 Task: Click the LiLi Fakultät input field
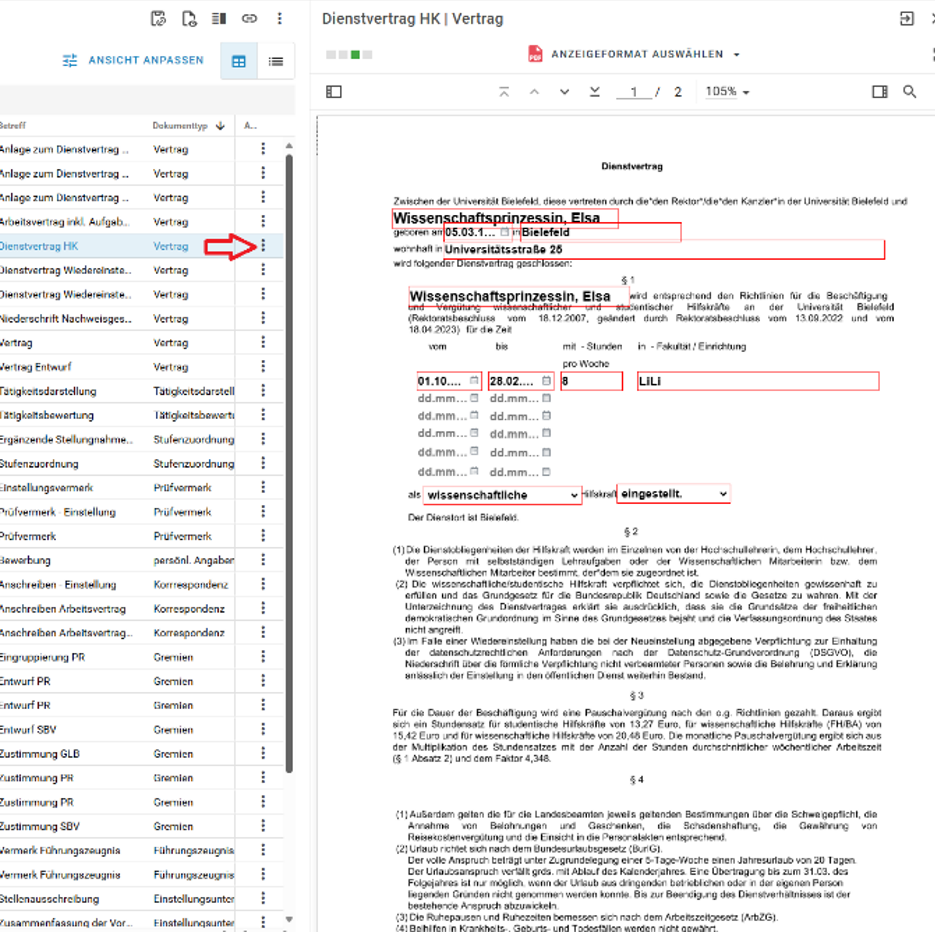pyautogui.click(x=757, y=381)
